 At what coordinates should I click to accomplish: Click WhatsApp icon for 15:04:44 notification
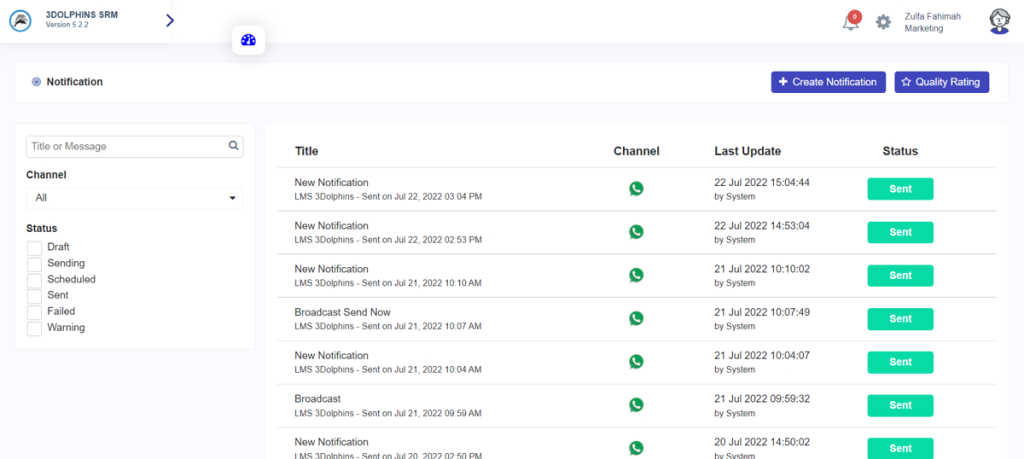pyautogui.click(x=636, y=189)
